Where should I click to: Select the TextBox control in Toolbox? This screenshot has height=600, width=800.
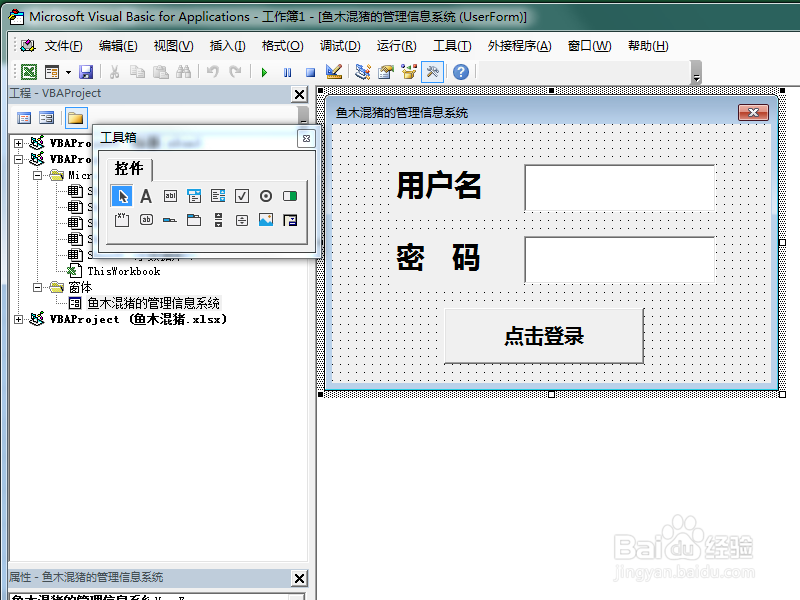170,196
